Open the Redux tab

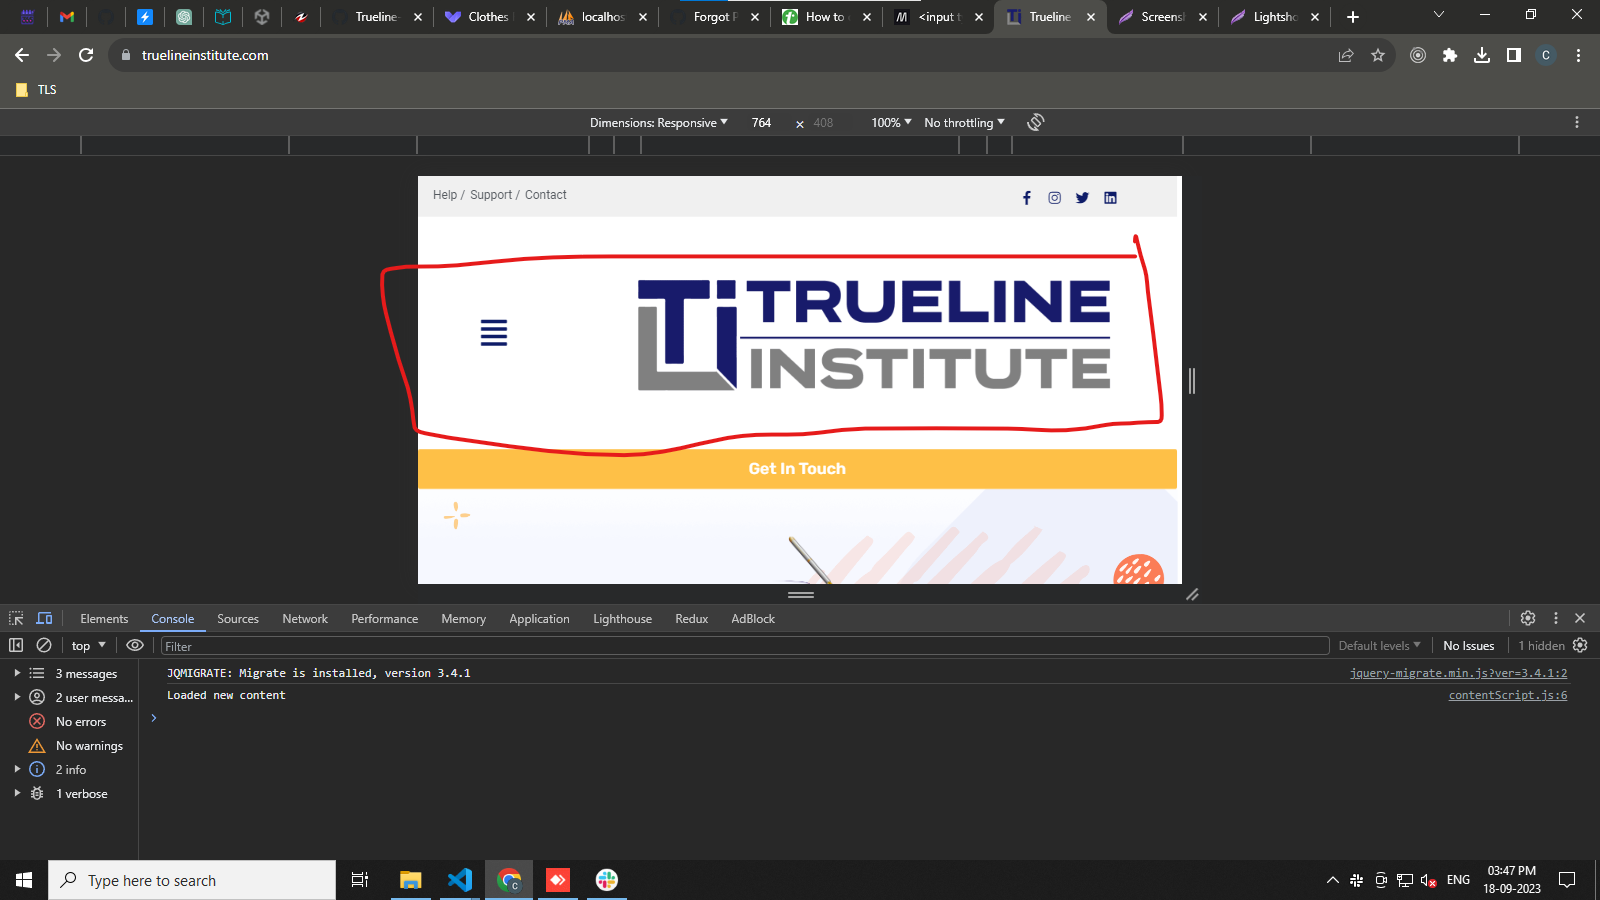coord(691,619)
